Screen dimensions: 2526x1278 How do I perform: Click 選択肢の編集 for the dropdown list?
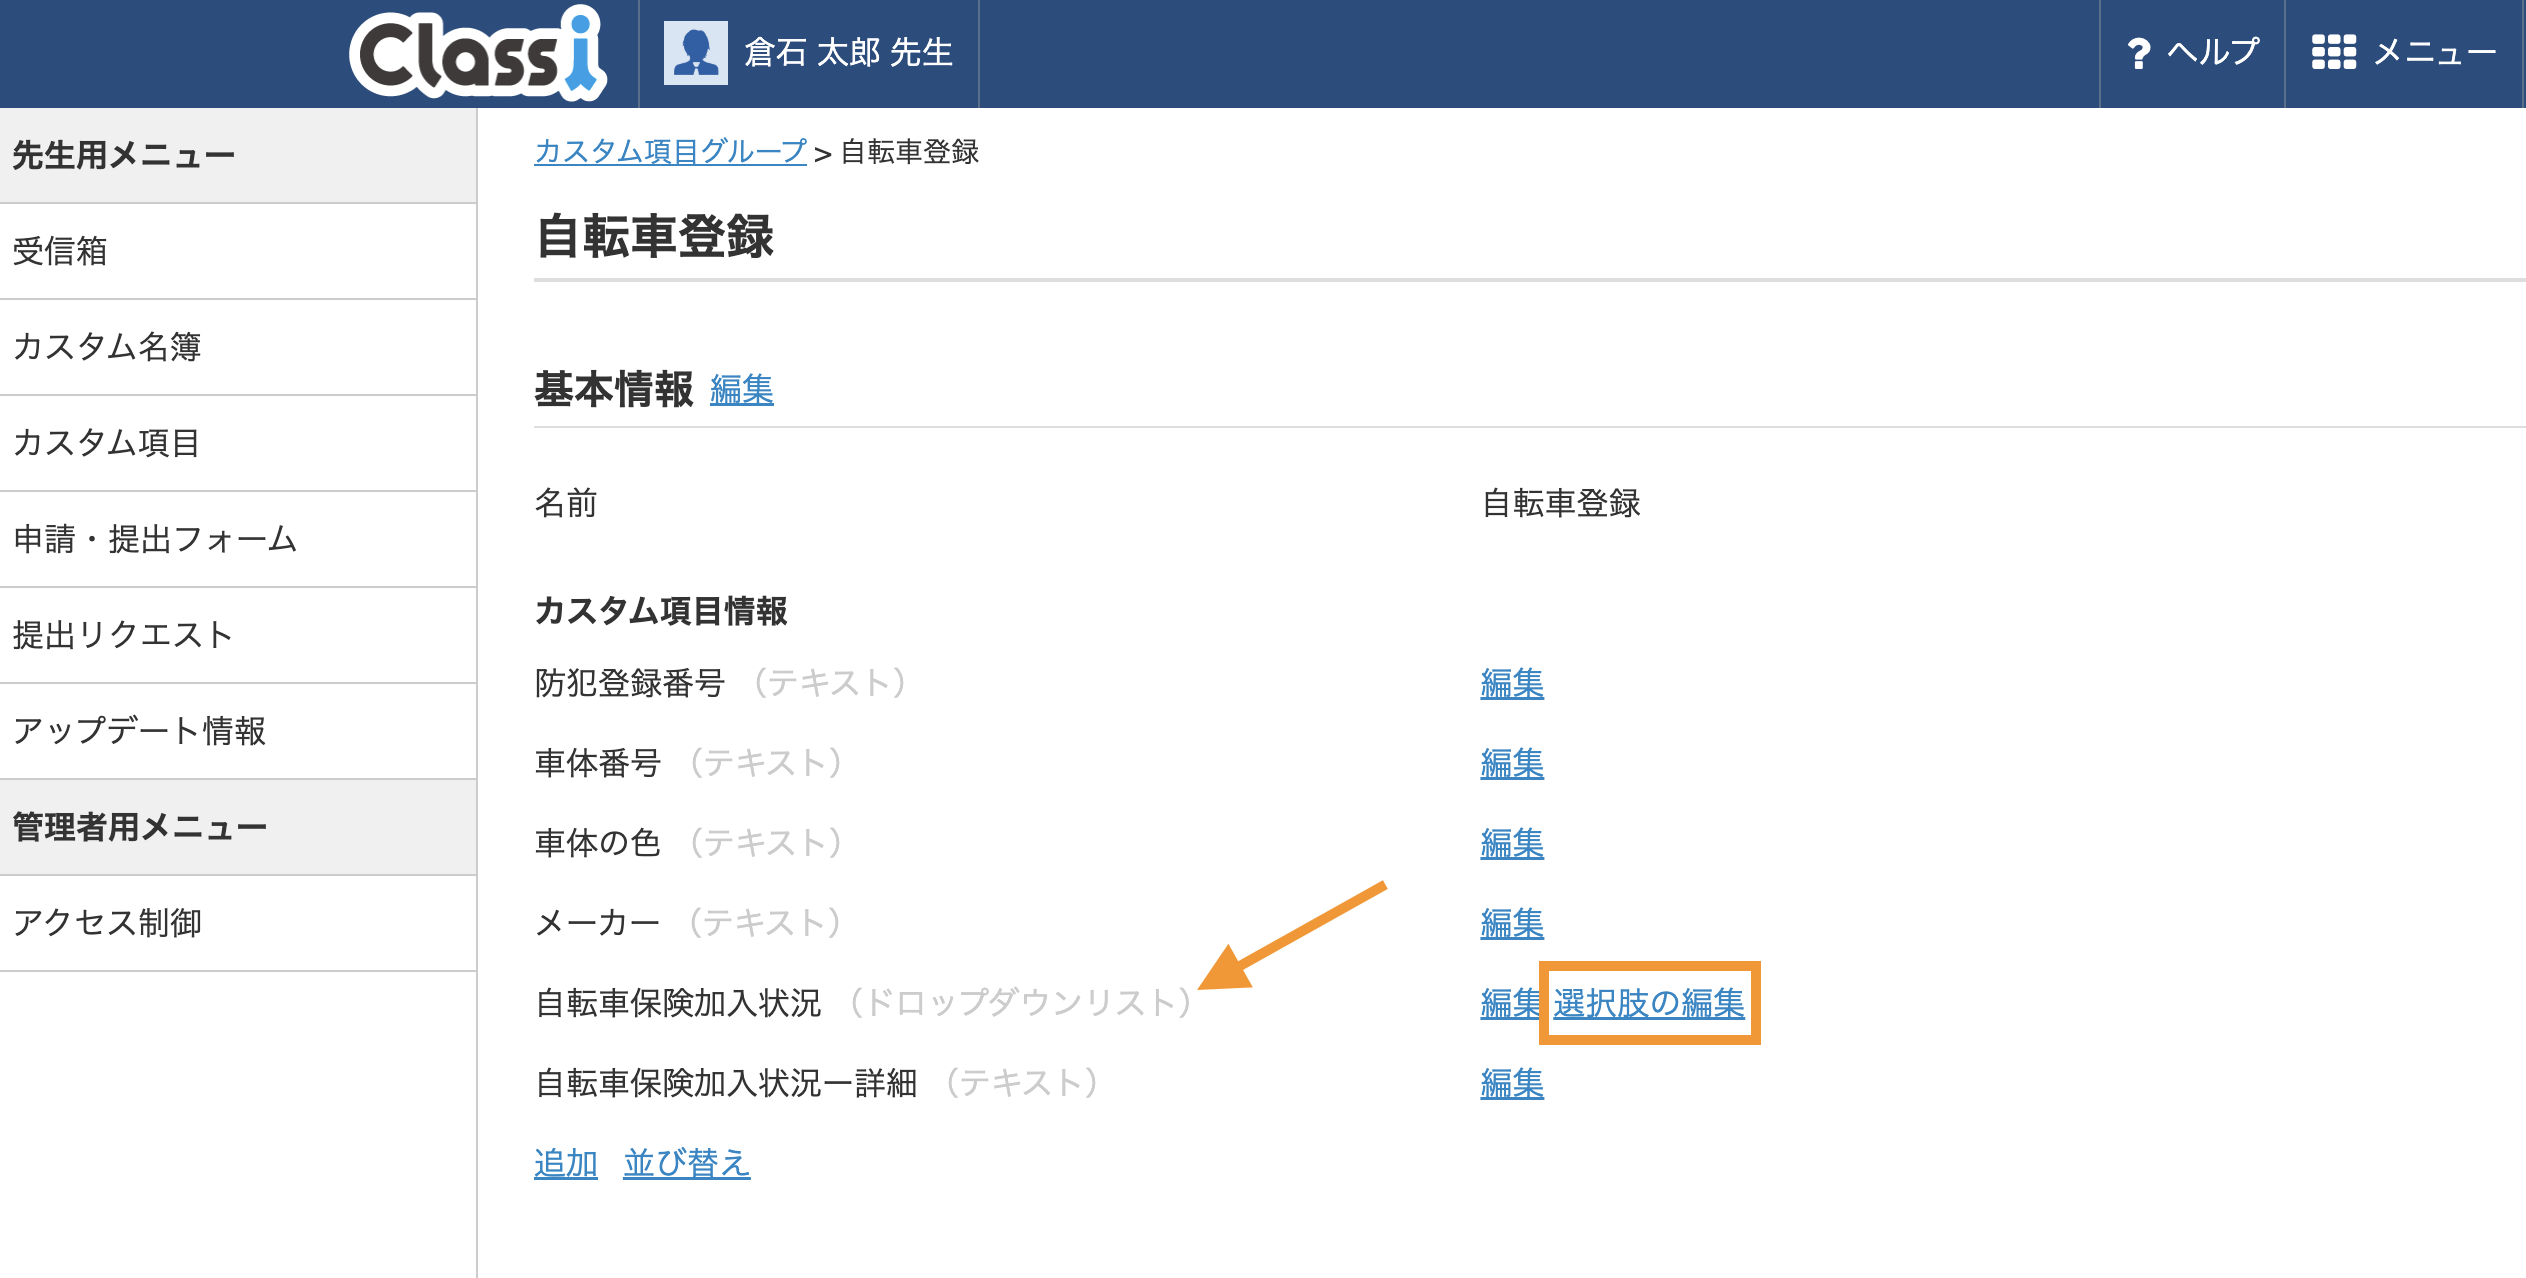point(1648,1003)
